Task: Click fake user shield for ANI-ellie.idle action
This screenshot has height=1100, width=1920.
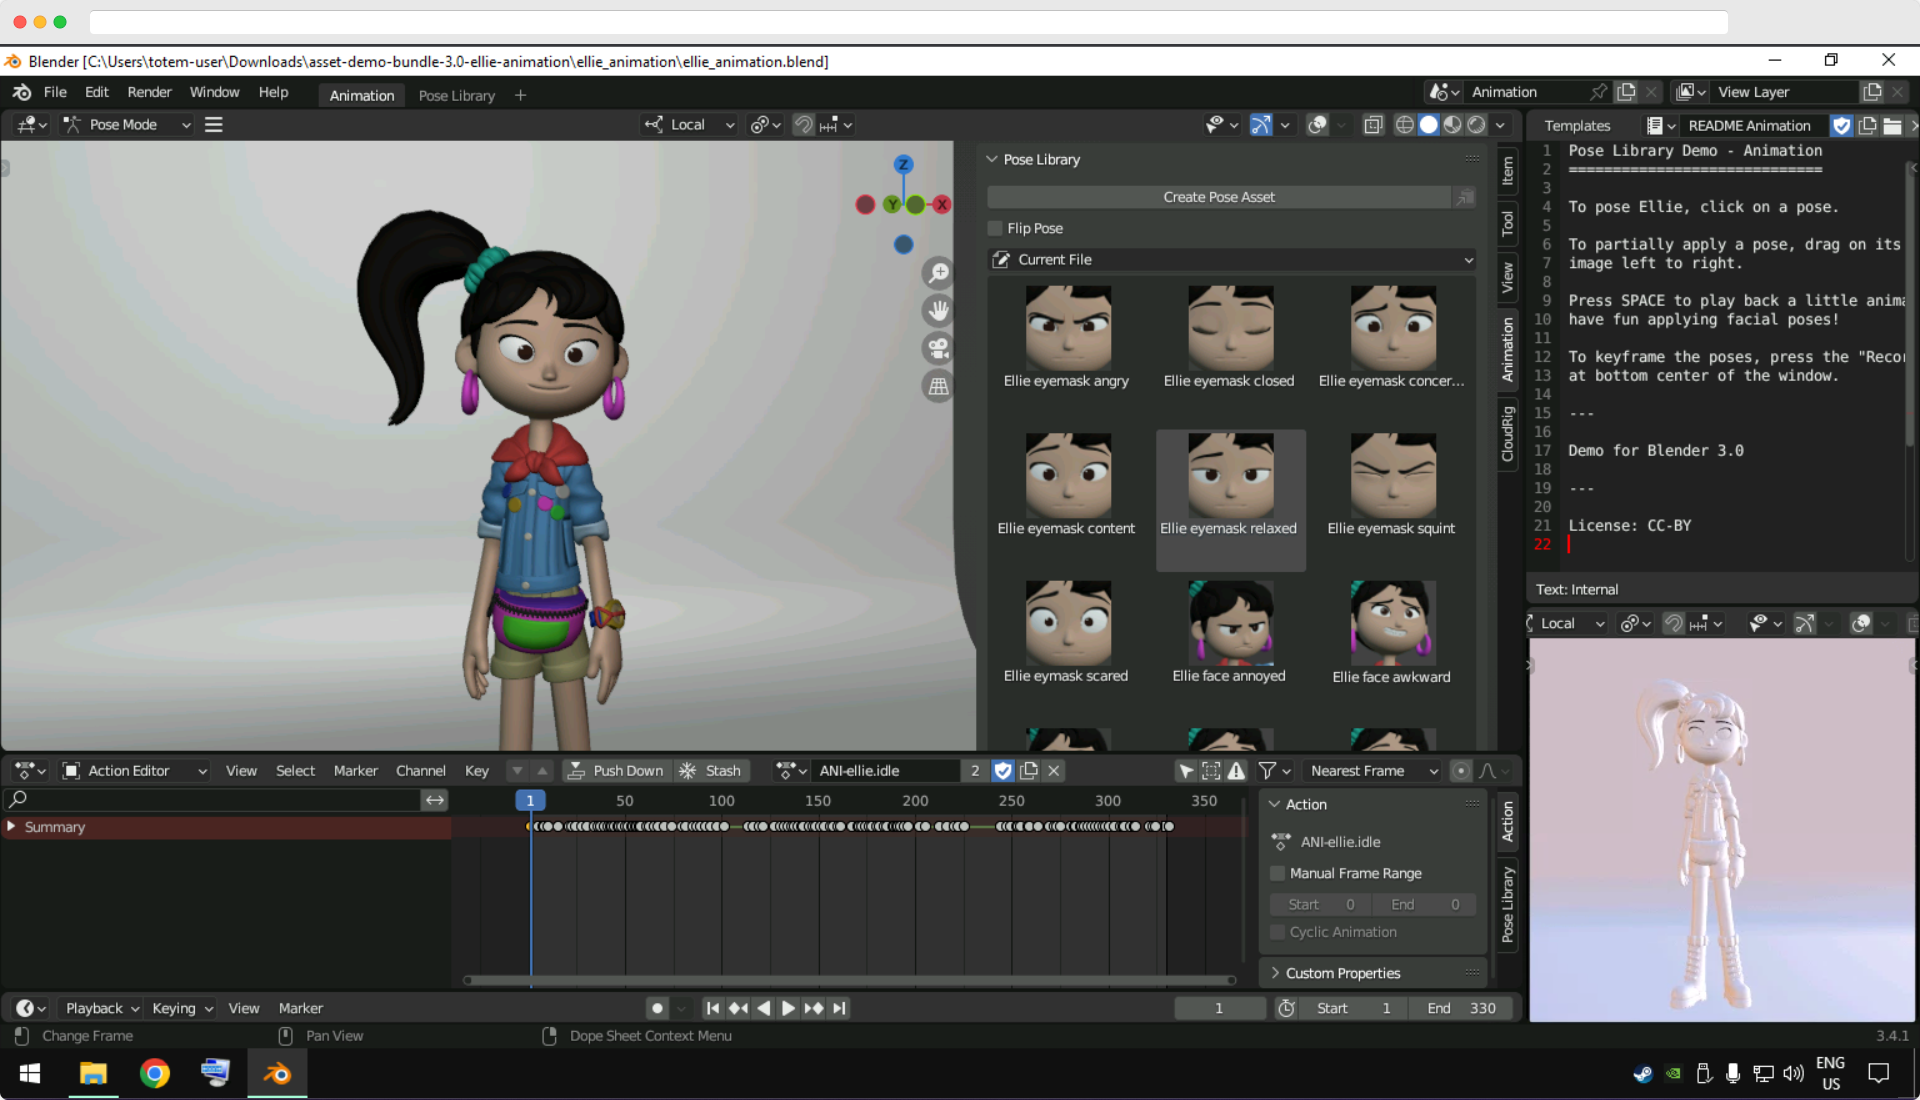Action: (x=1003, y=771)
